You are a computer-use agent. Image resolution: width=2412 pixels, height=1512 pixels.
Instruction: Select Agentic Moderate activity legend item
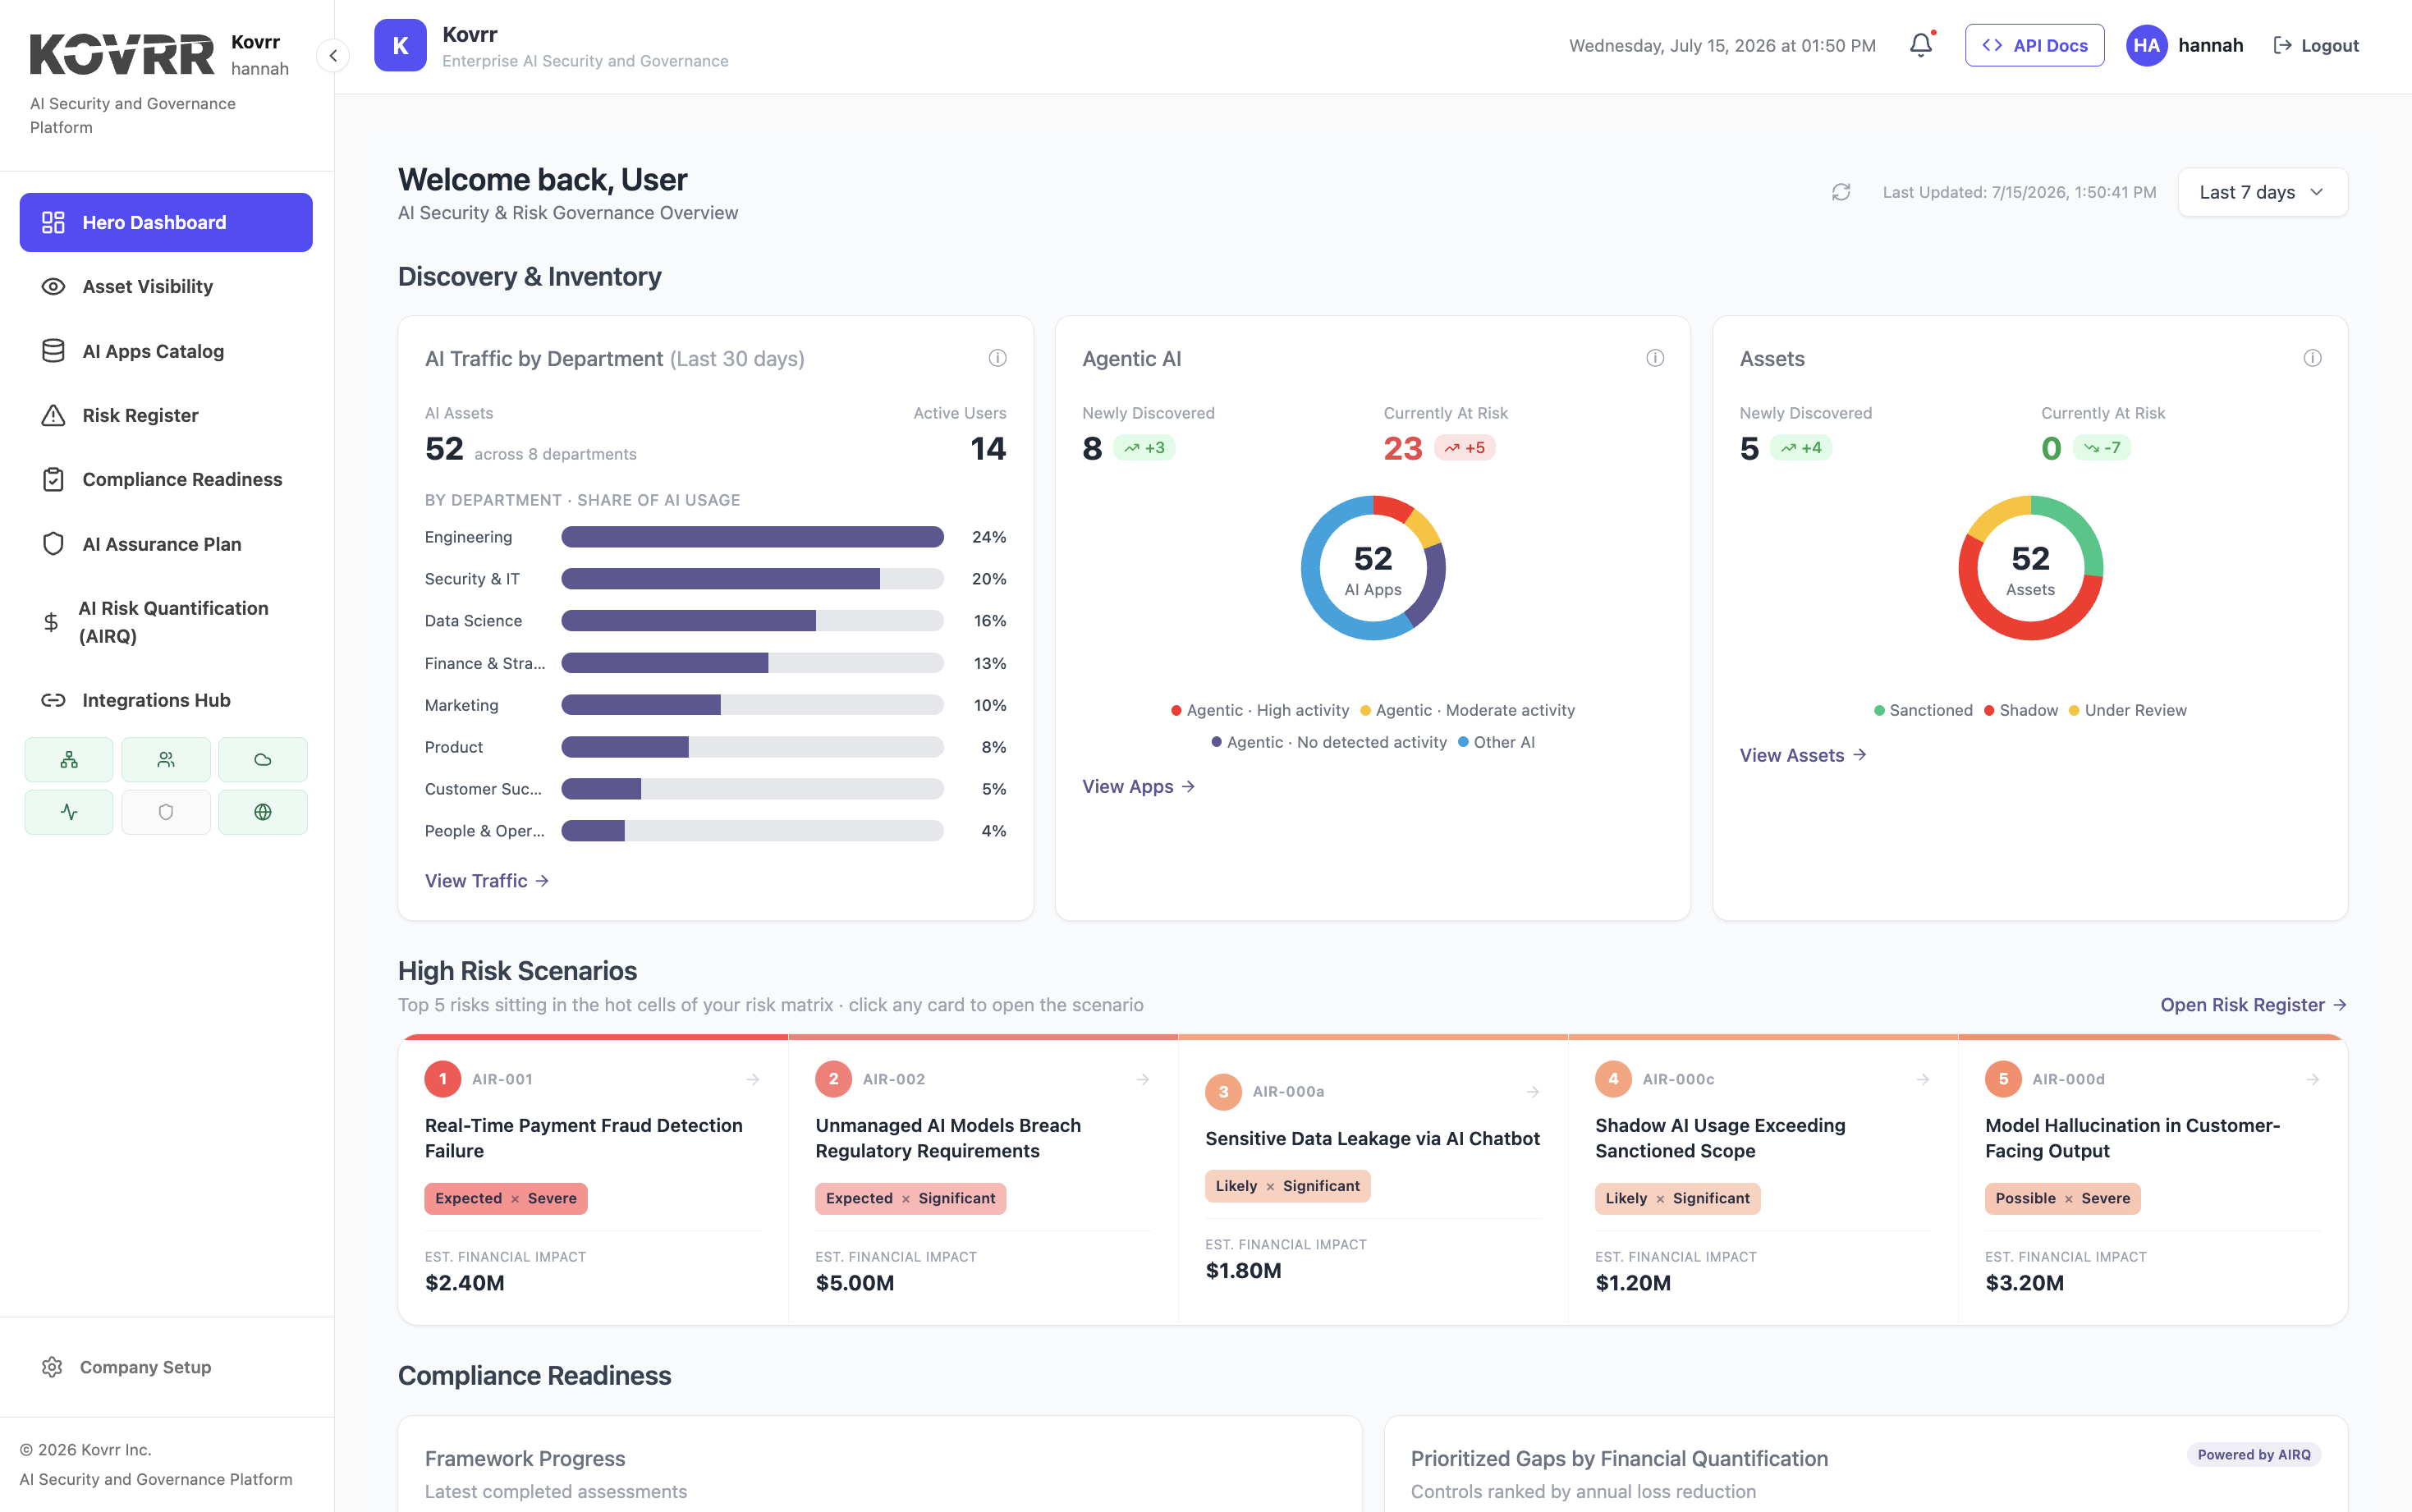[1467, 711]
